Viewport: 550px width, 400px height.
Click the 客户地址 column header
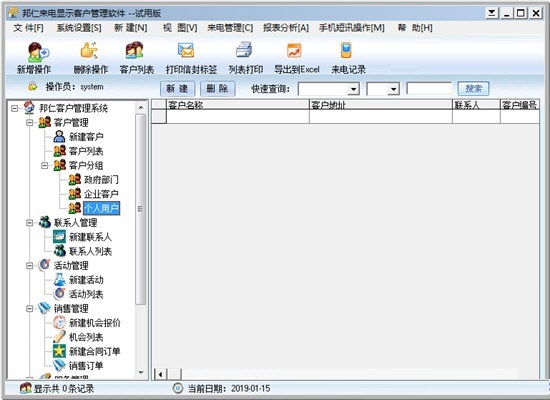click(381, 105)
